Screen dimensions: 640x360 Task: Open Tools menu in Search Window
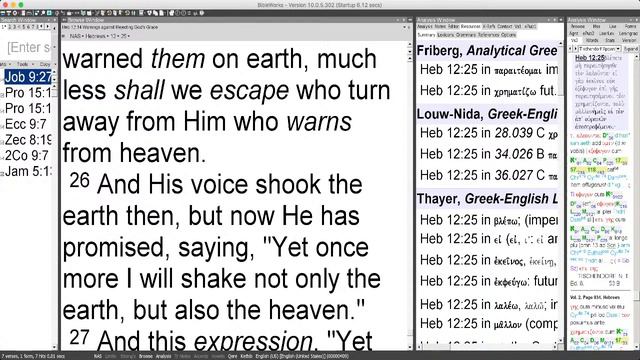tap(22, 64)
